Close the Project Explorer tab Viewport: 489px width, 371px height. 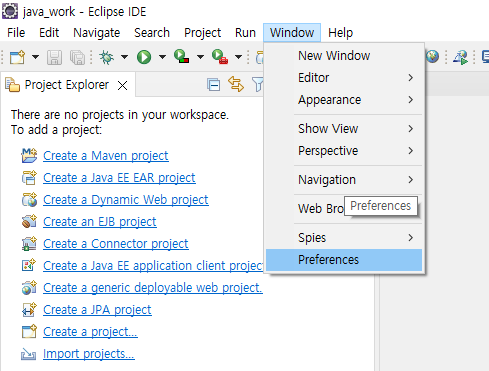point(123,86)
